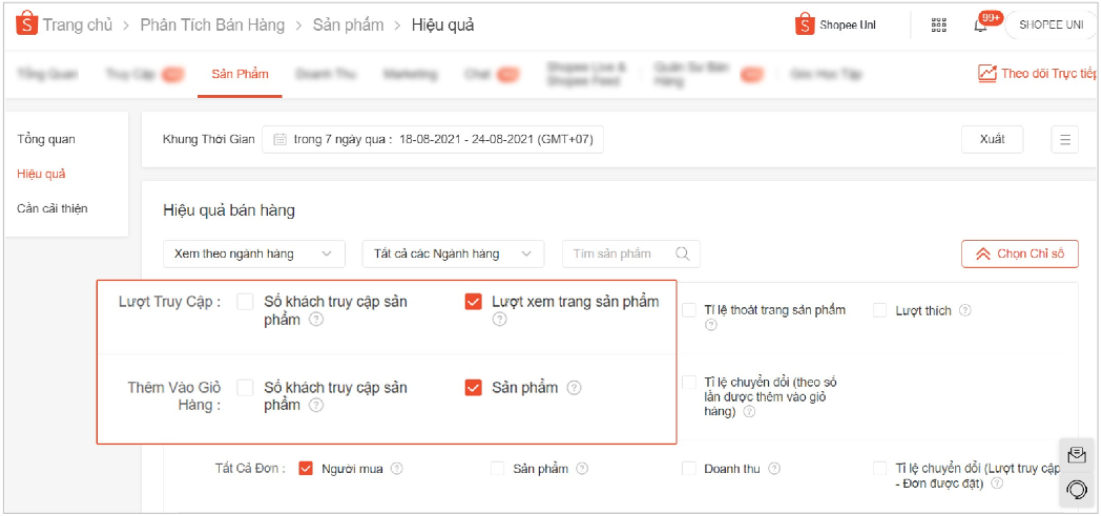This screenshot has height=516, width=1101.
Task: Click the list view icon beside Xuất
Action: (x=1064, y=140)
